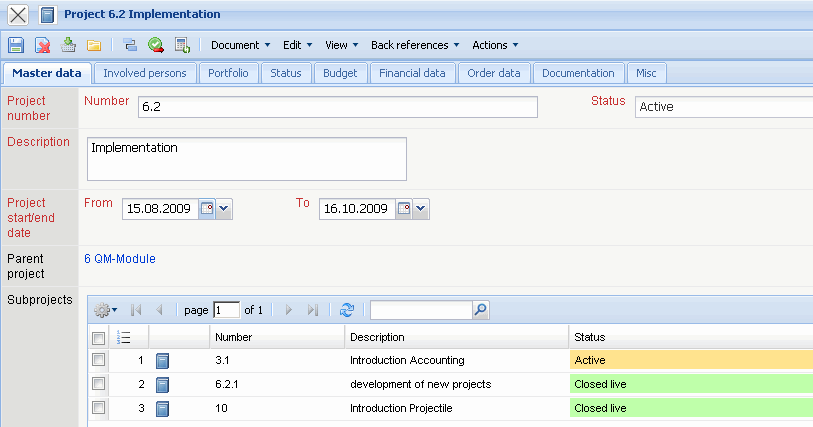
Task: Open the subproject 6.2.1 book icon
Action: [163, 384]
